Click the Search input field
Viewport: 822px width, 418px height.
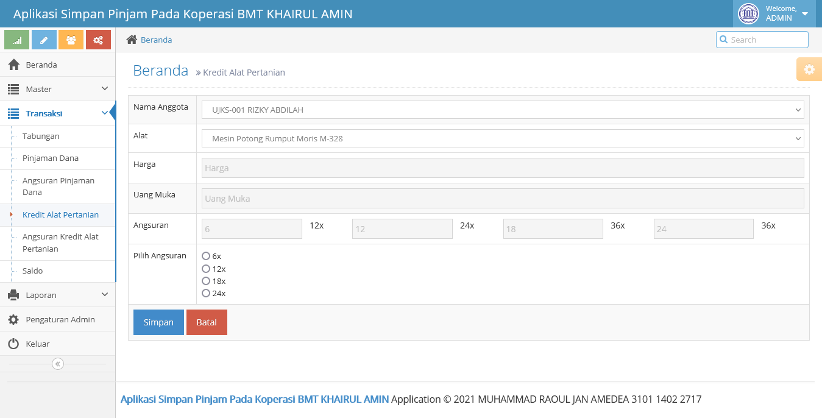pos(762,40)
